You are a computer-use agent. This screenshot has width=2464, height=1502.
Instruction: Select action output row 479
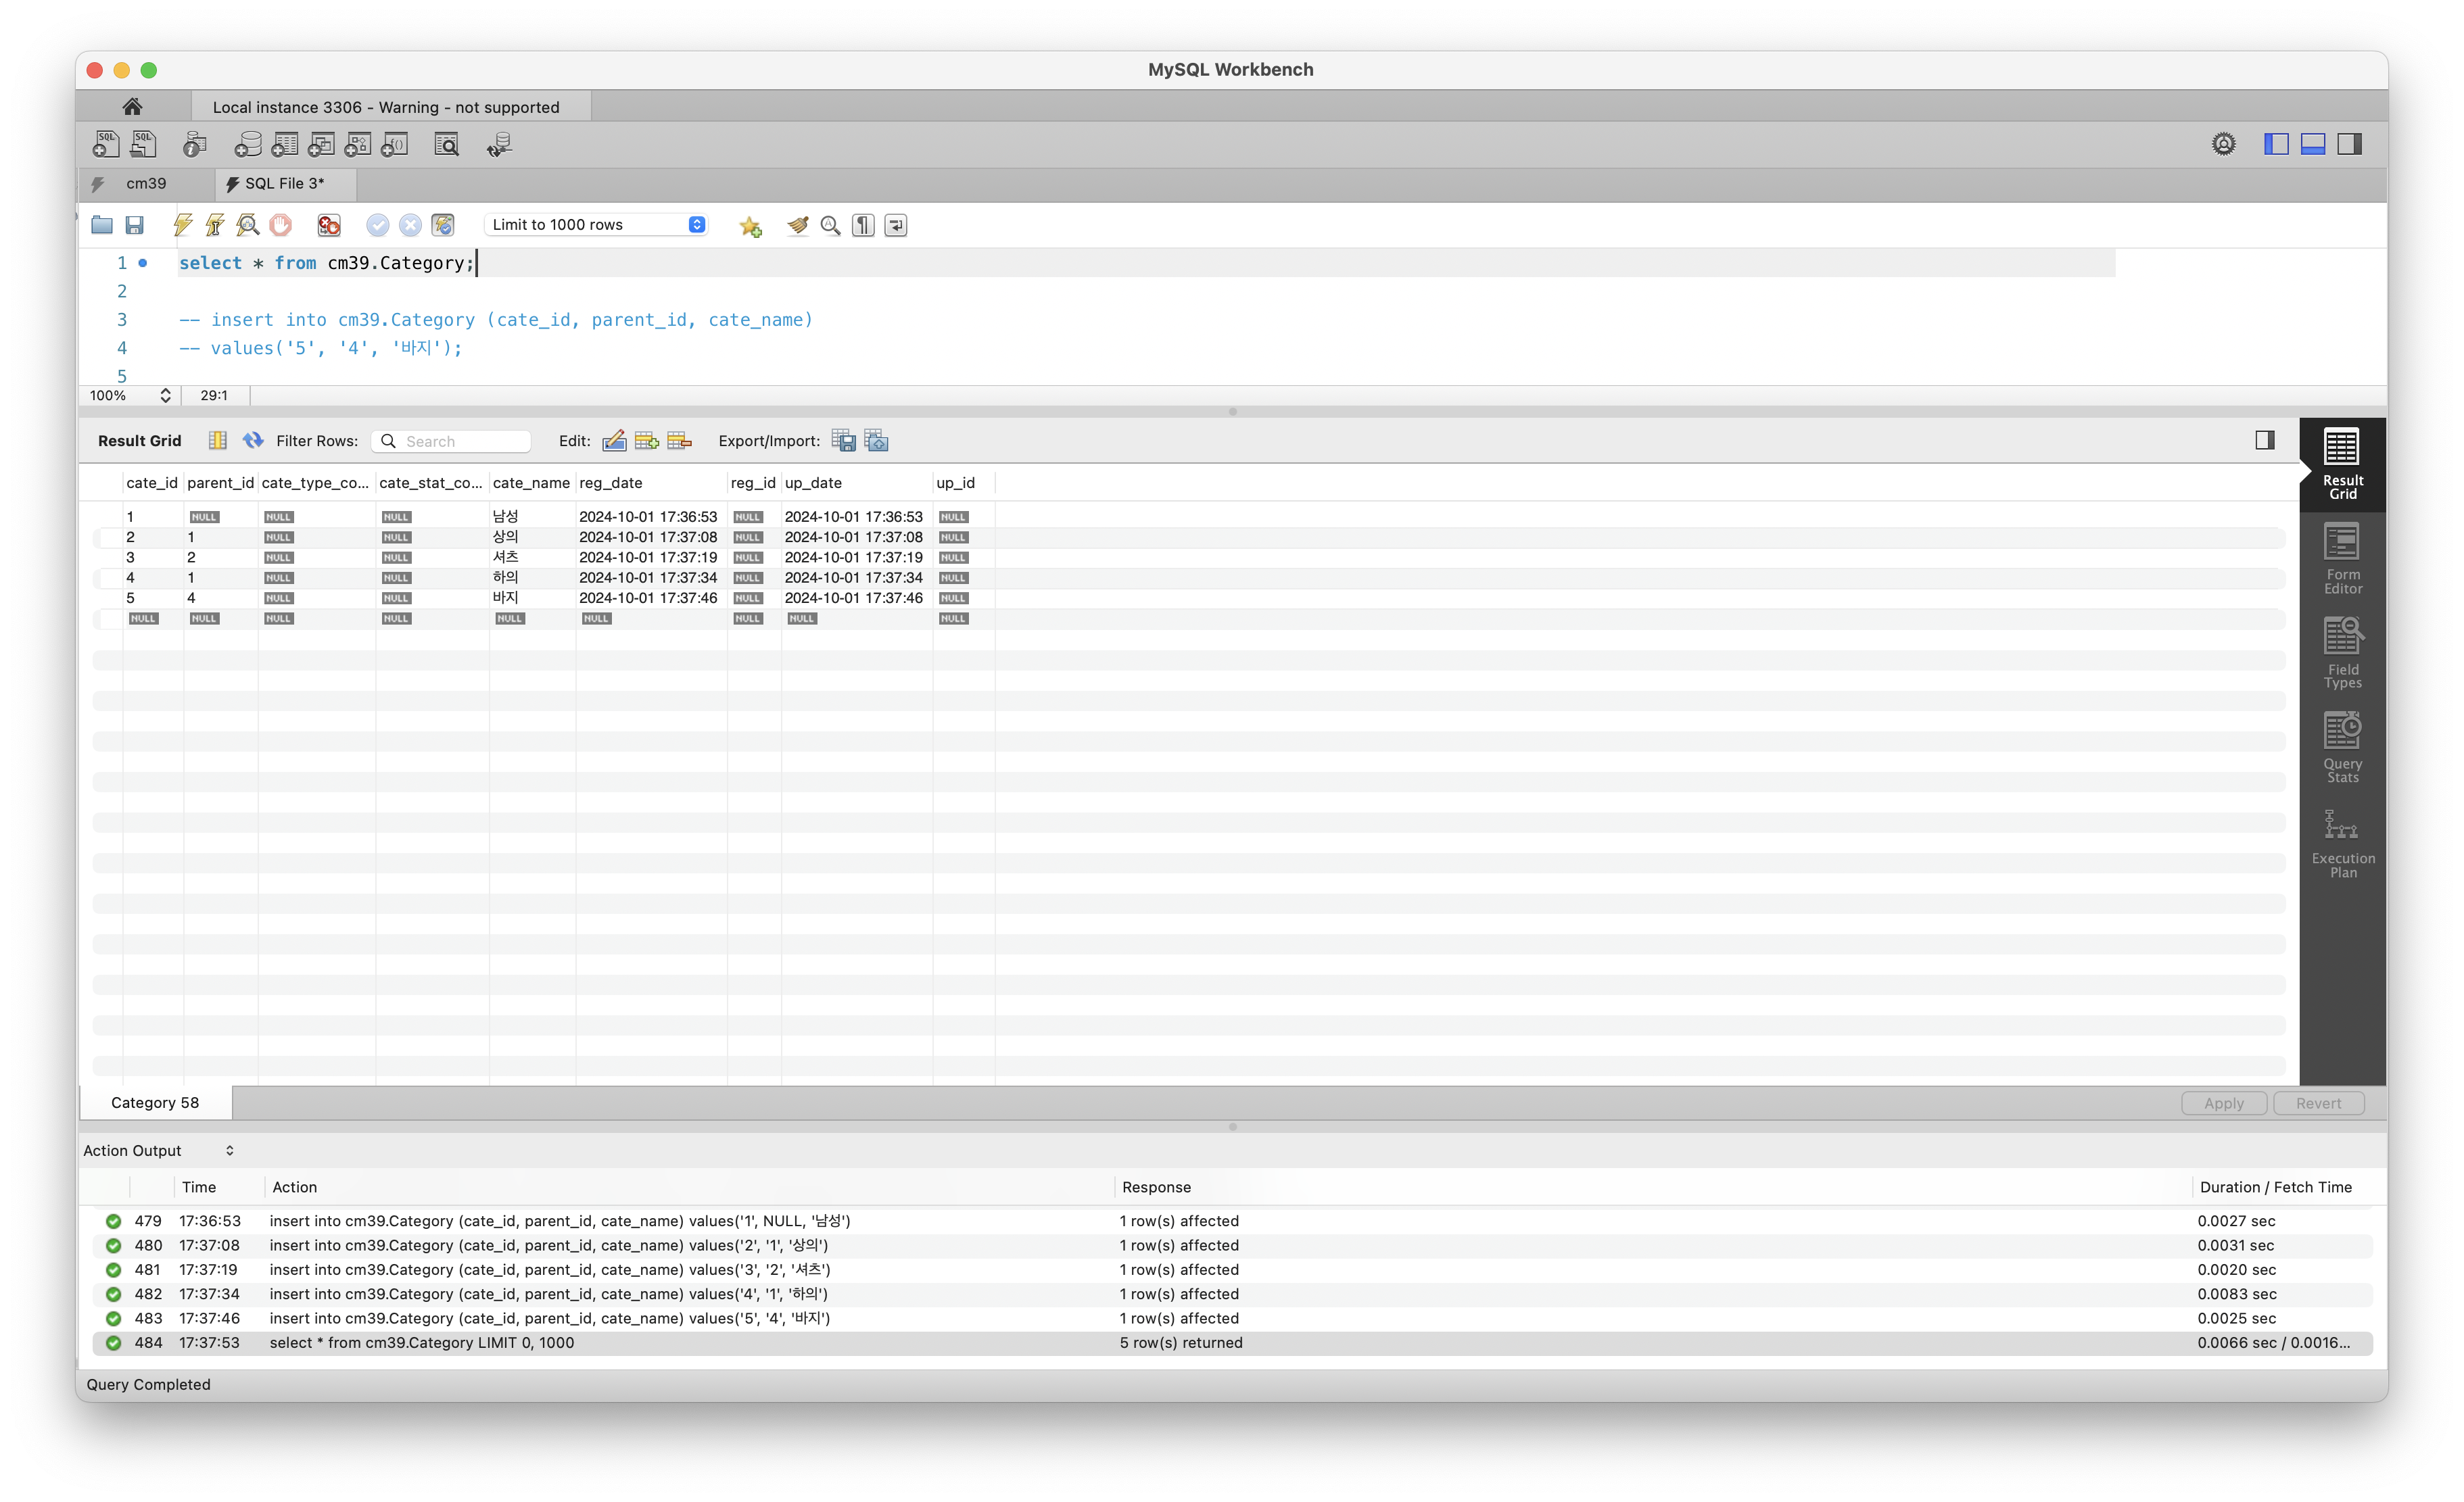(x=1232, y=1221)
